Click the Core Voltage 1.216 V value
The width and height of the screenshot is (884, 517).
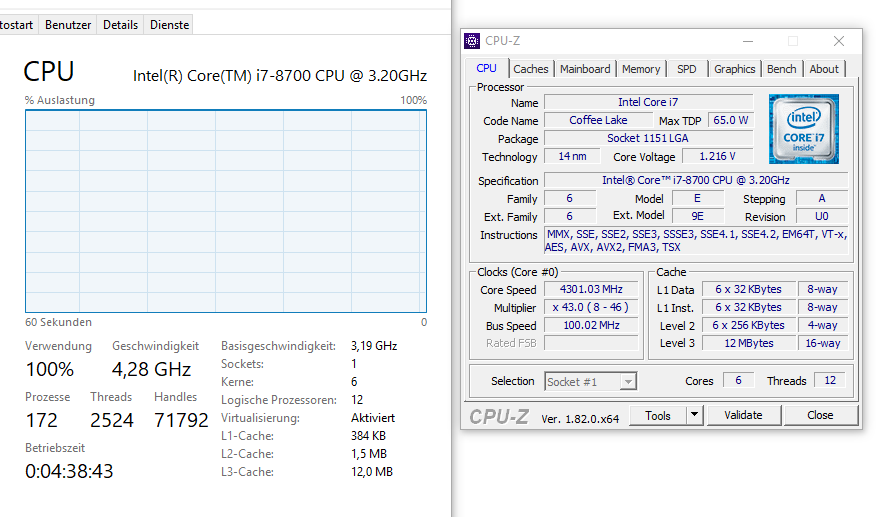(718, 156)
